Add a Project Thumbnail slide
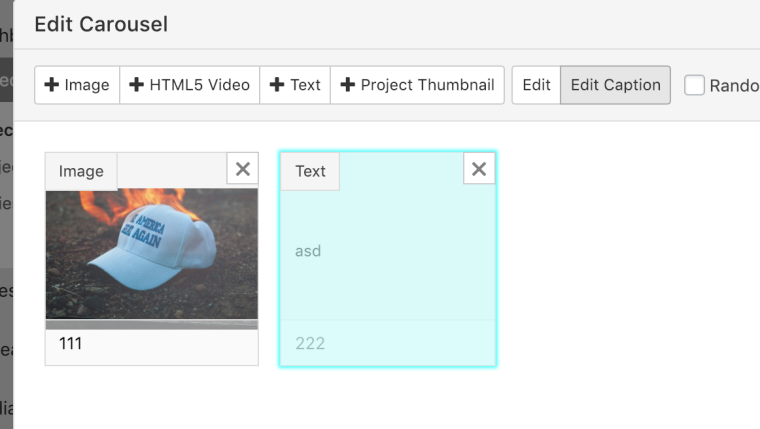 417,85
